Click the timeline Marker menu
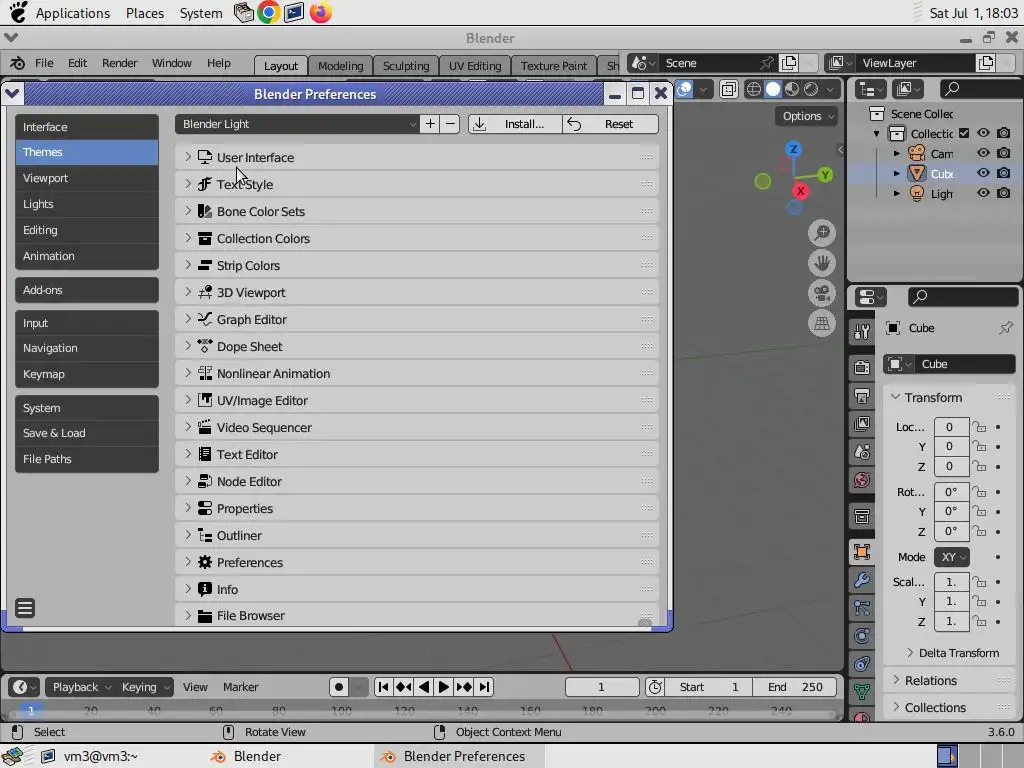The image size is (1024, 768). pos(240,687)
